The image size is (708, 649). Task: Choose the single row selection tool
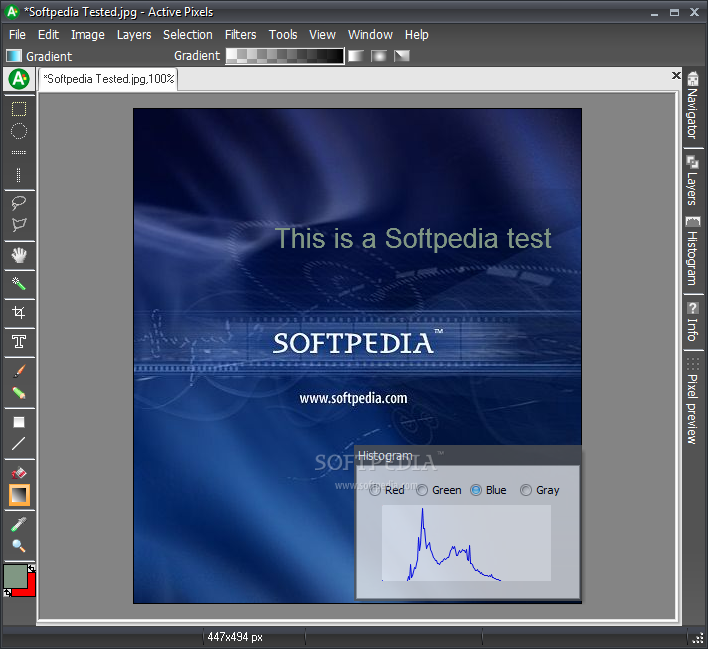click(19, 153)
